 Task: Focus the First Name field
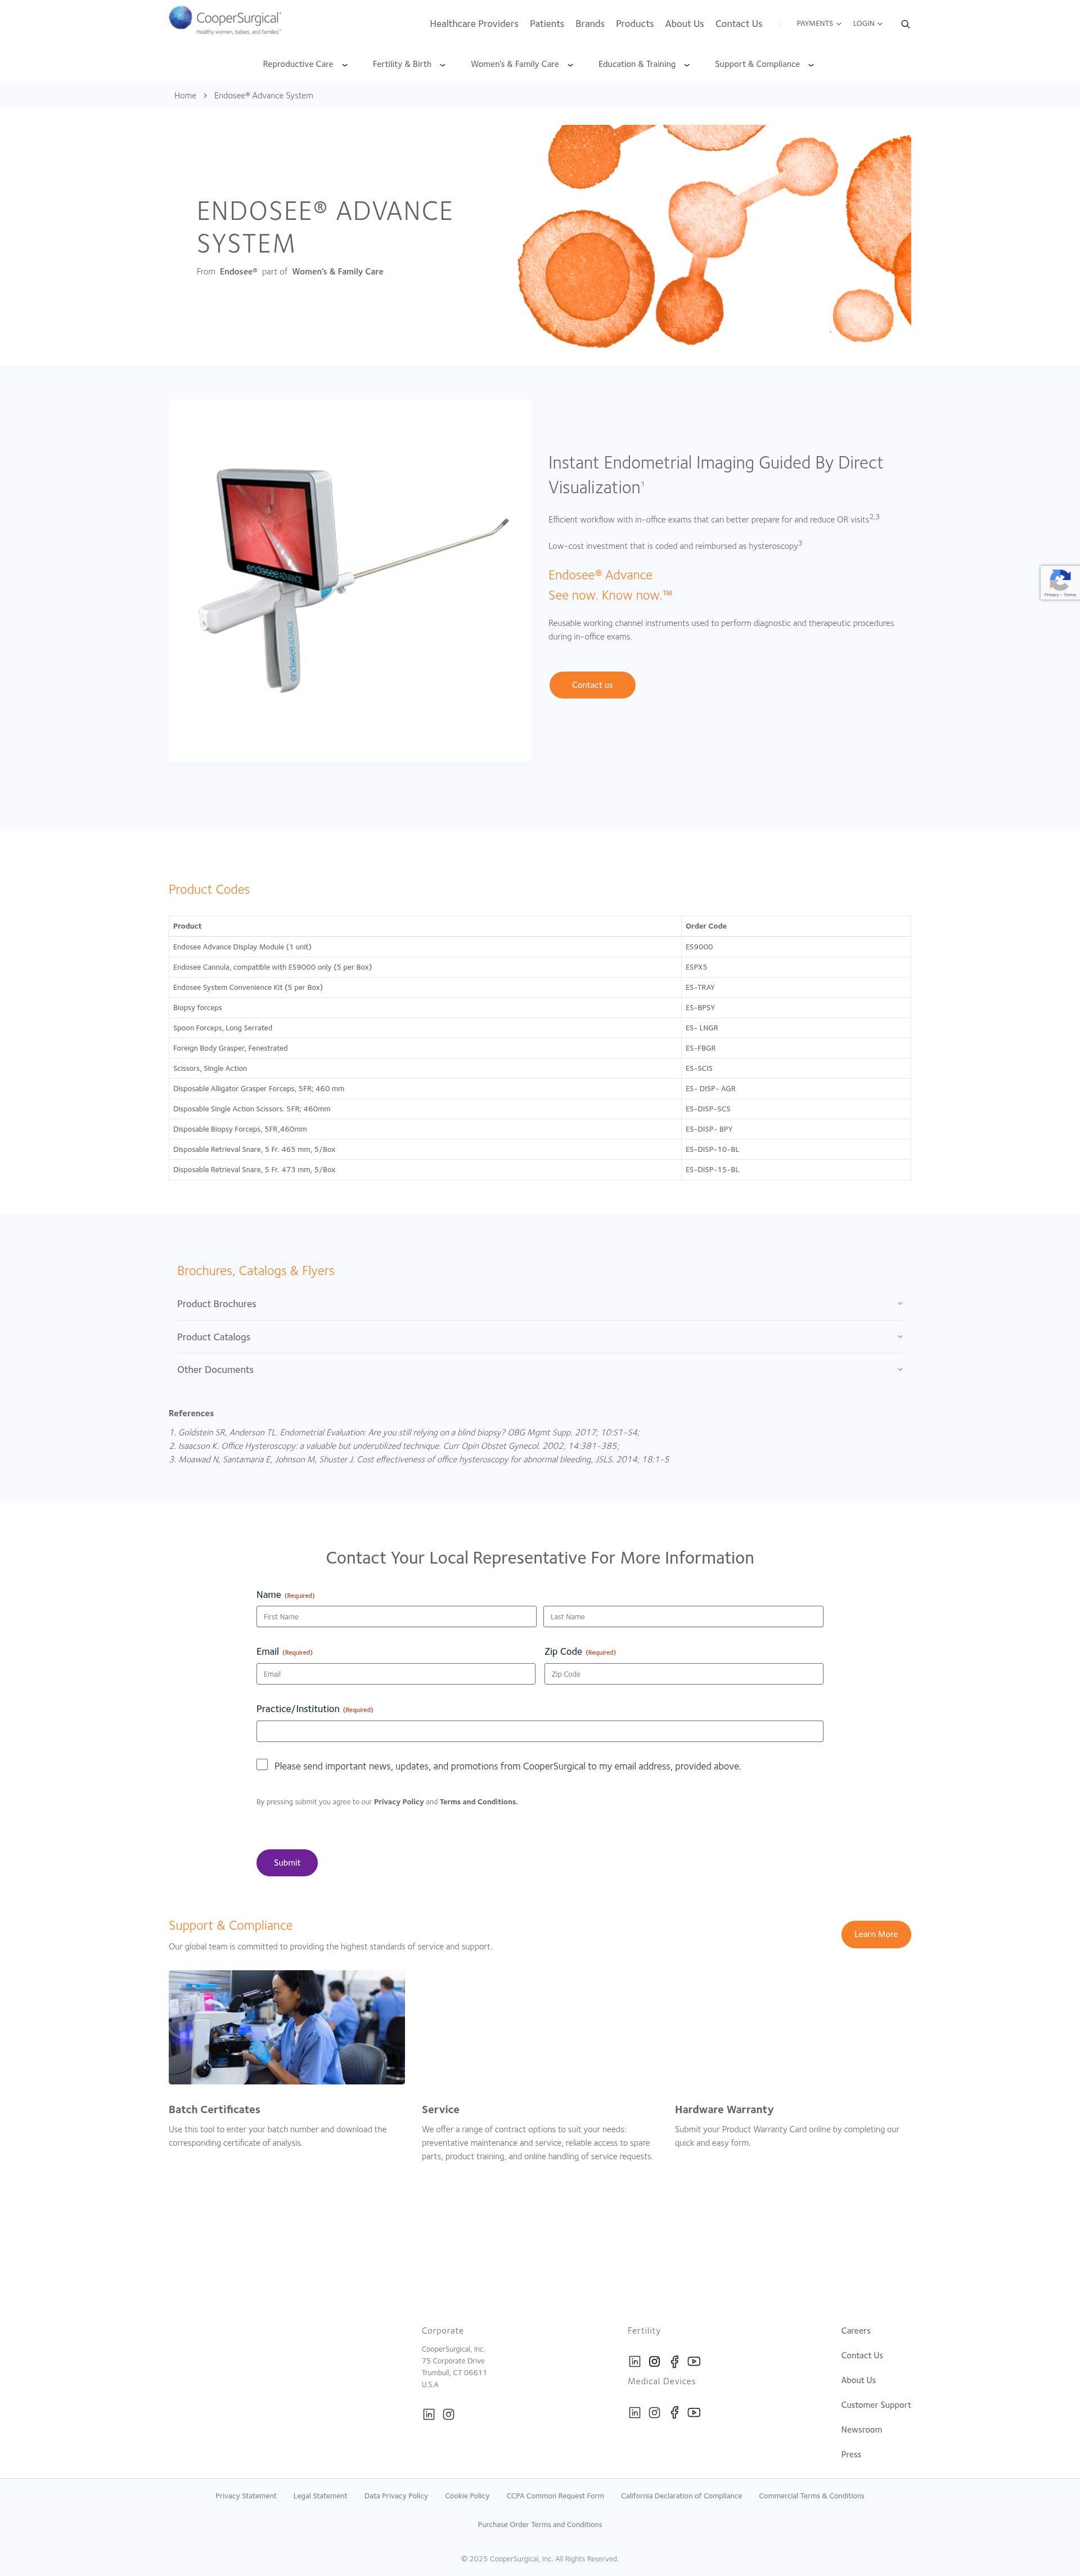(396, 1617)
